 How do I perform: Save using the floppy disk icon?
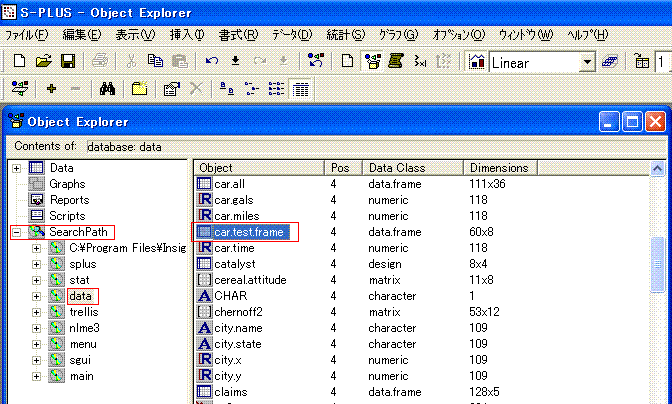click(x=68, y=61)
